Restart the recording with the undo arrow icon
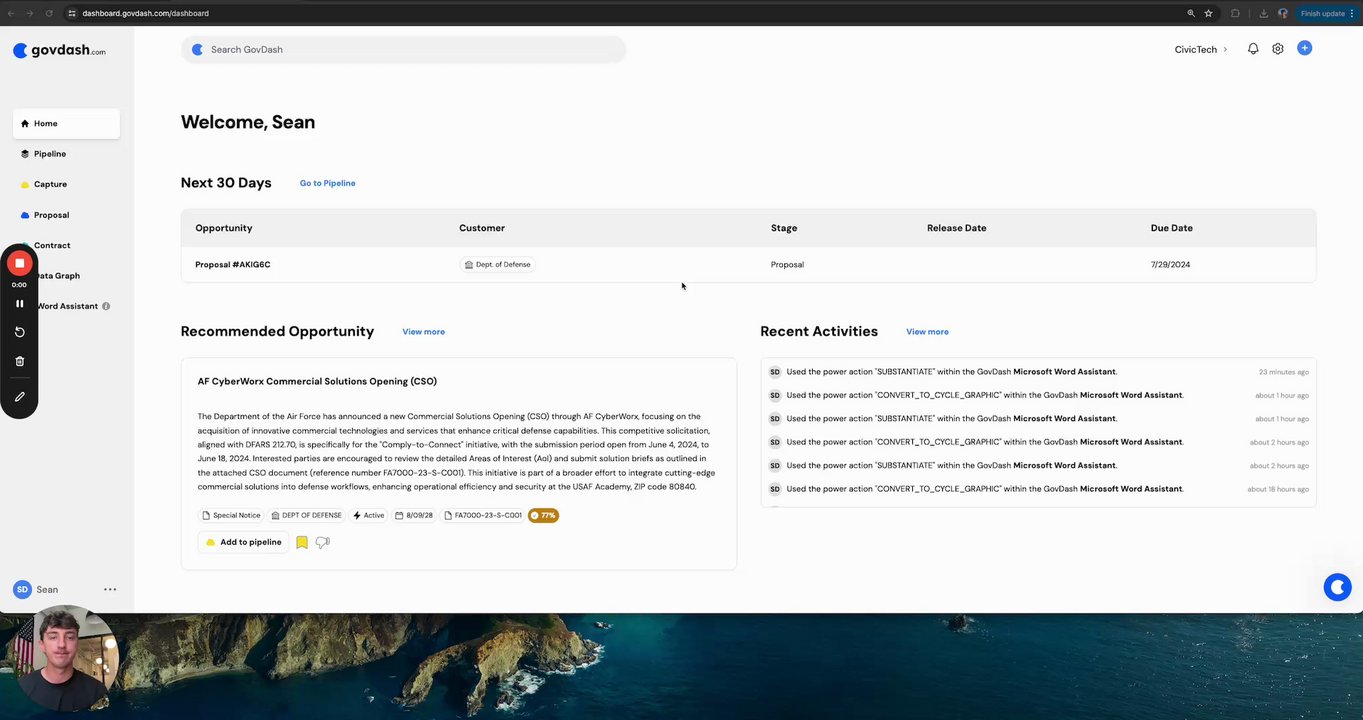The height and width of the screenshot is (720, 1363). click(19, 332)
